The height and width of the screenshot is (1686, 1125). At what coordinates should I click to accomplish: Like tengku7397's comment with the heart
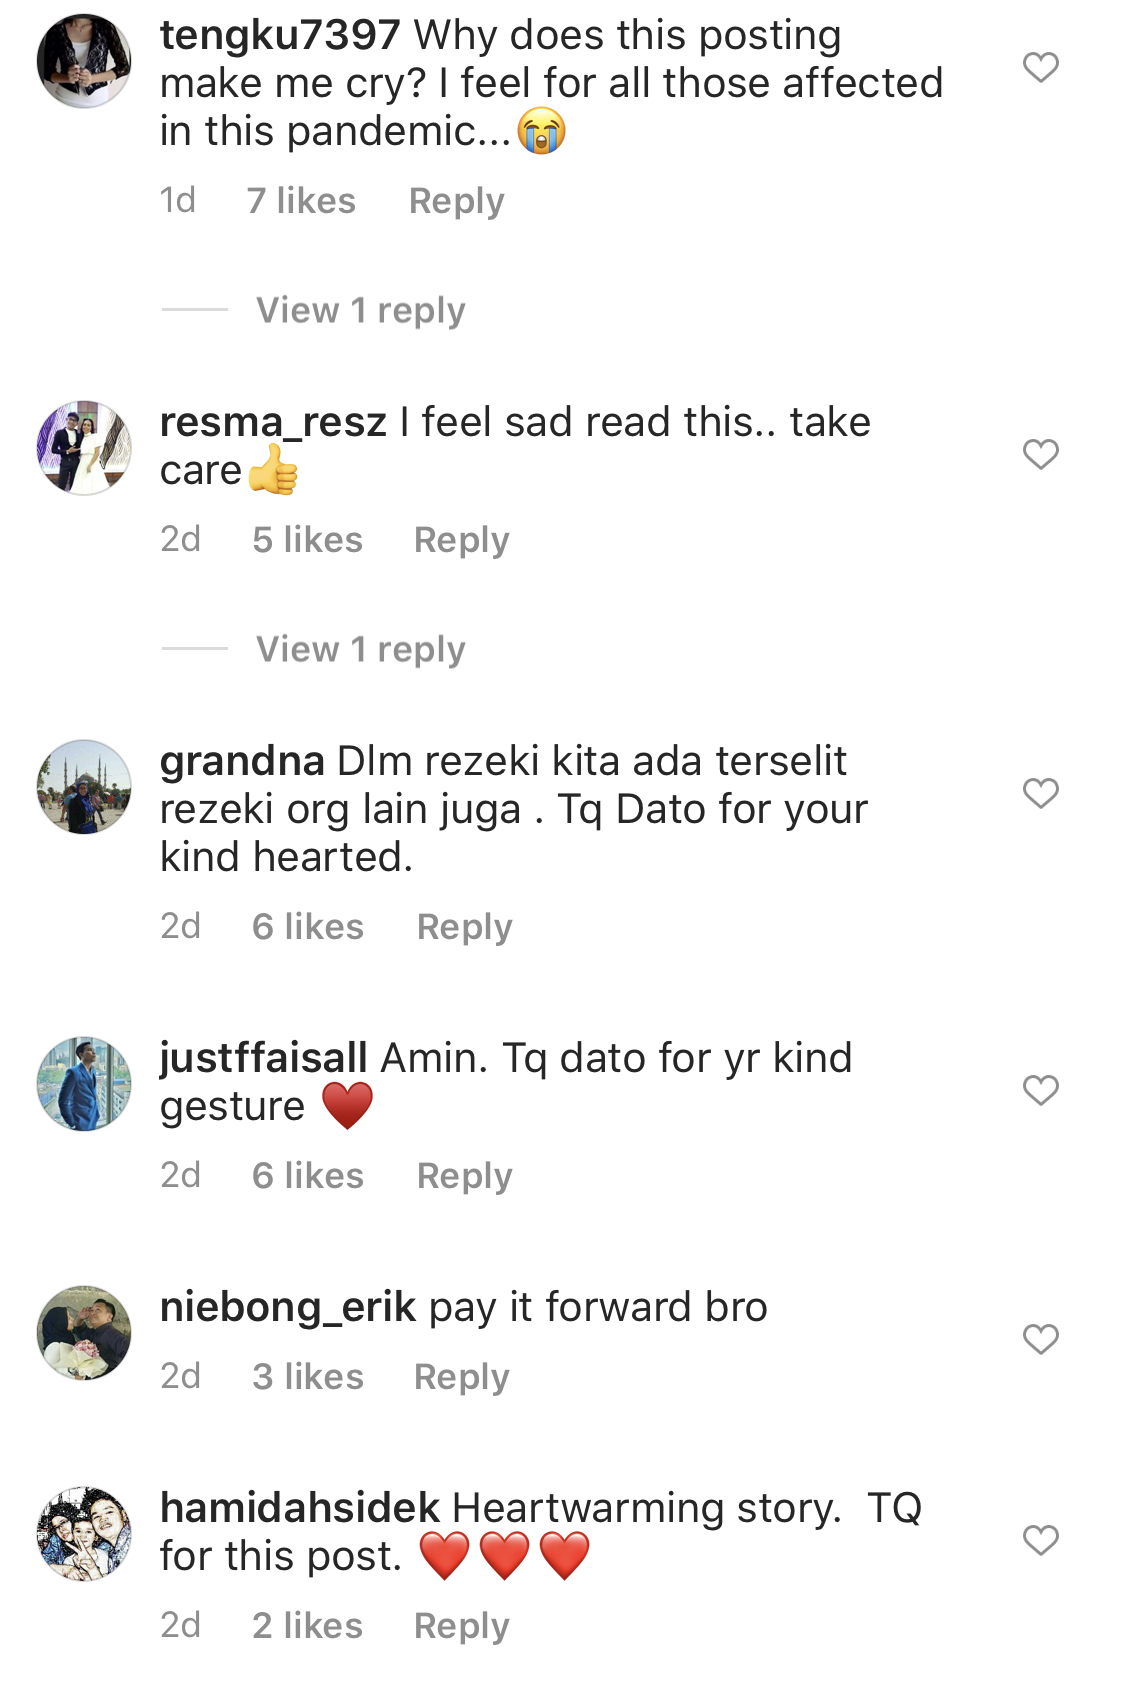[1040, 67]
